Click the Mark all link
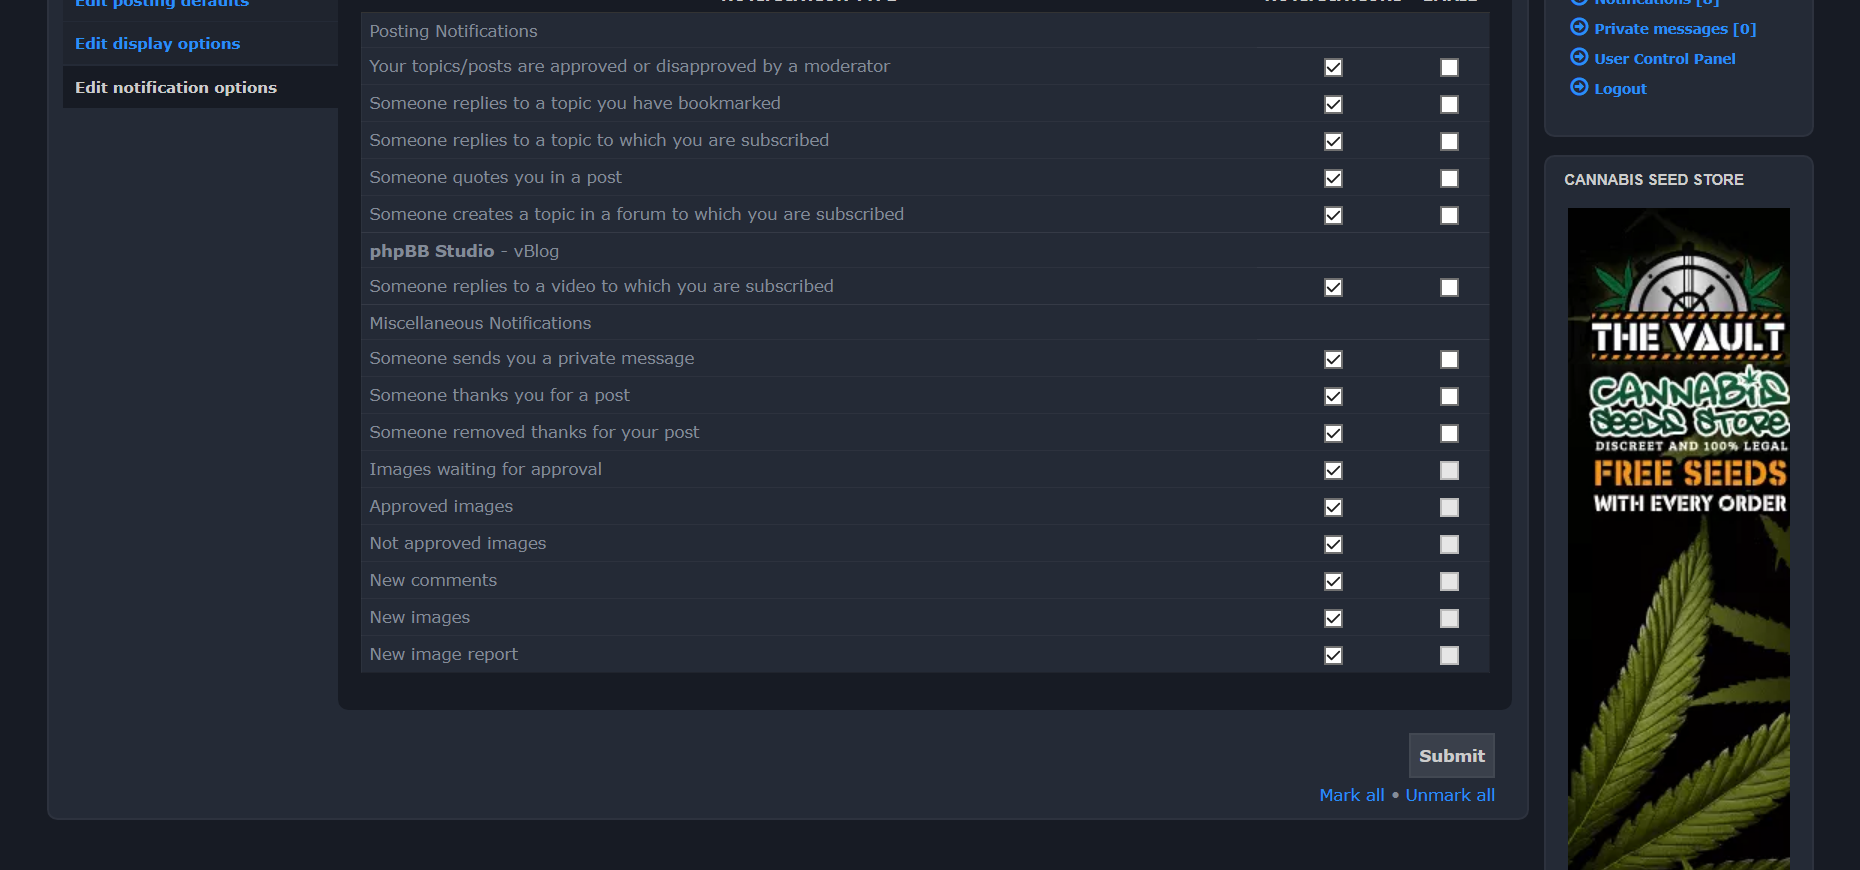This screenshot has height=870, width=1860. coord(1351,795)
